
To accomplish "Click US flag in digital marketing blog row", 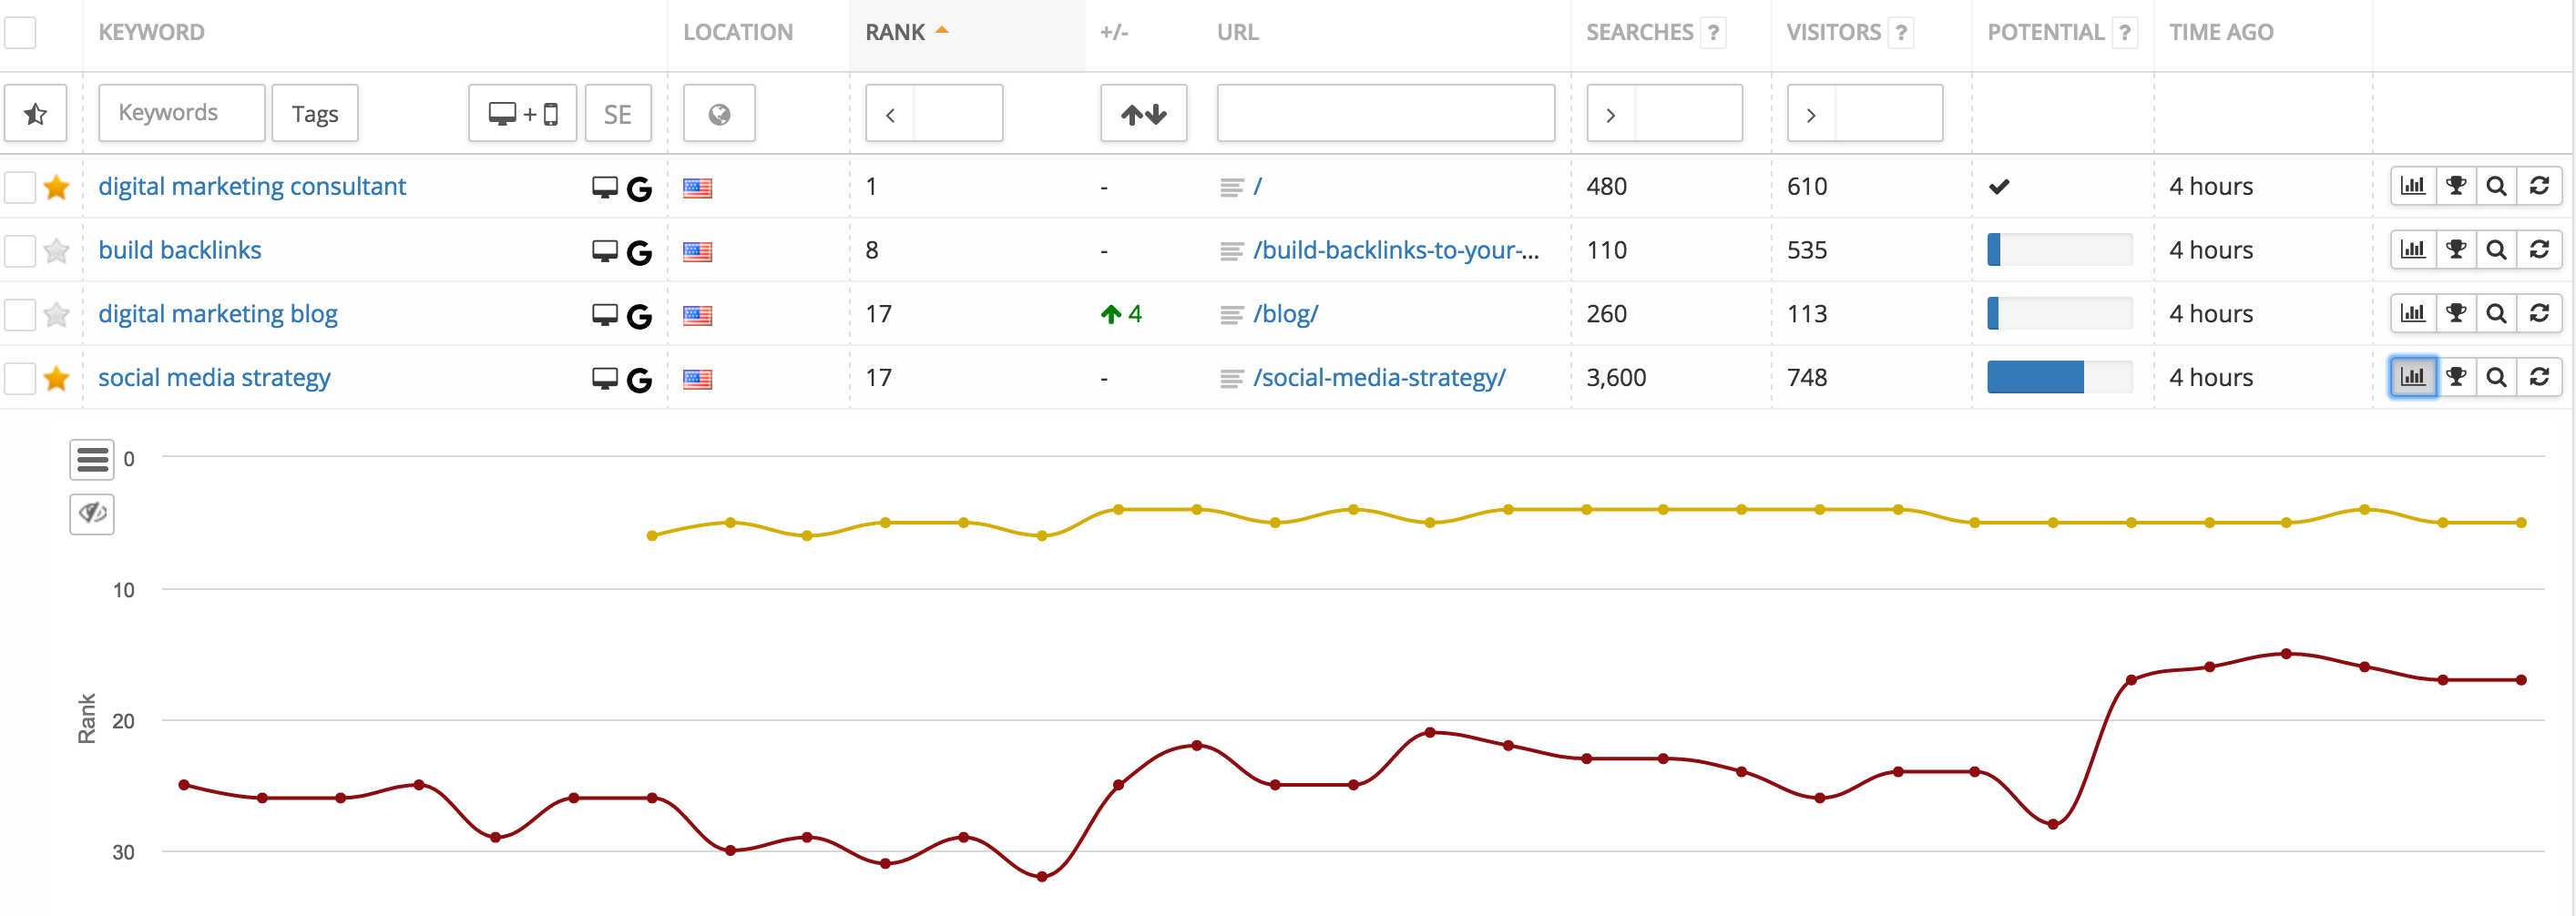I will point(697,315).
